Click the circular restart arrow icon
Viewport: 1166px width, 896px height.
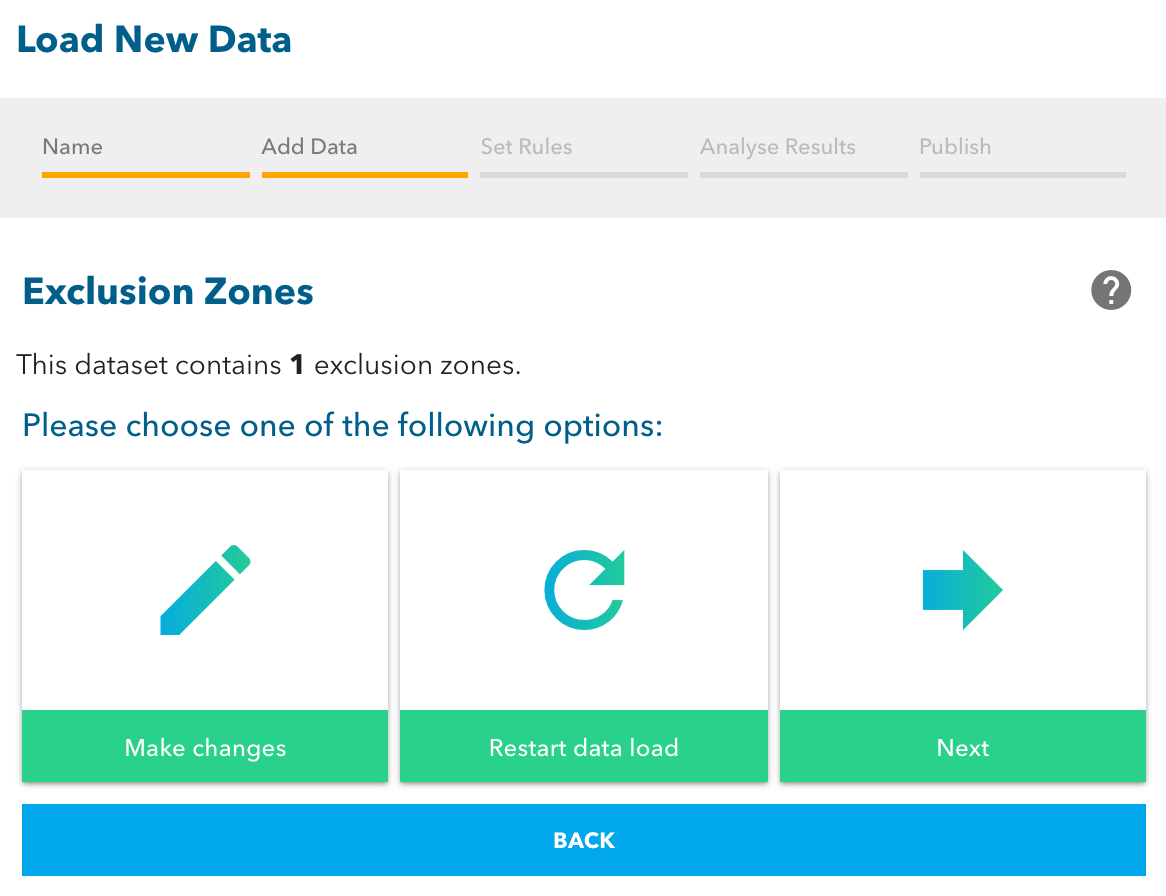[584, 590]
